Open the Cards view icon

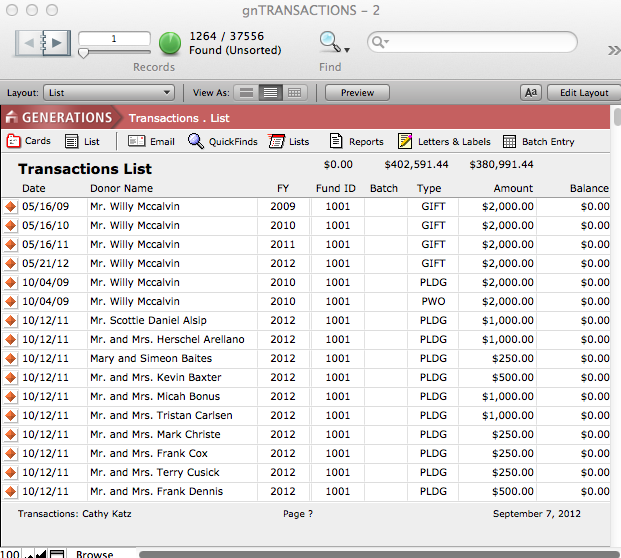[14, 142]
